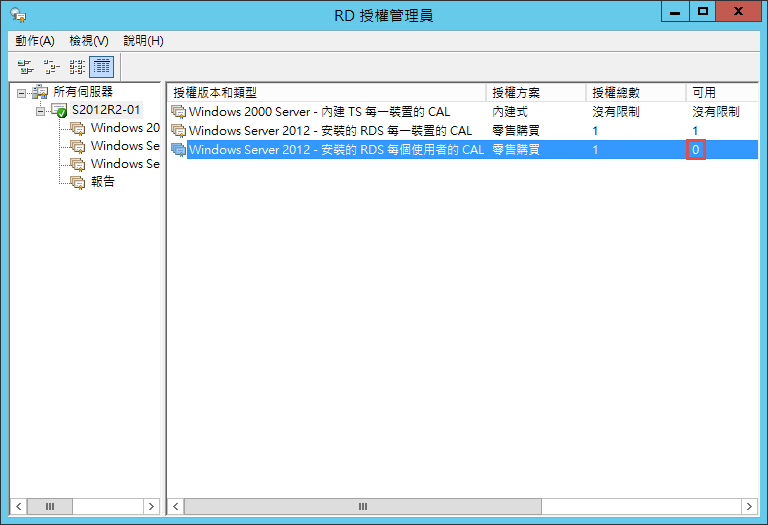Screen dimensions: 768x525
Task: Close the RD 授權管理員 window
Action: coord(738,11)
